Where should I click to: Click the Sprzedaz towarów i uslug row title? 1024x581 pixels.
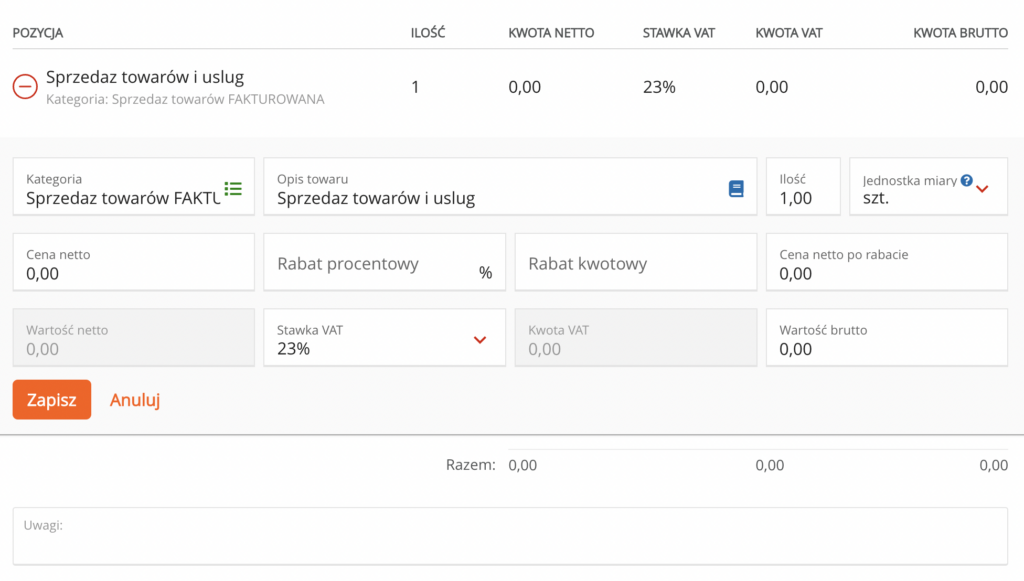[x=145, y=77]
